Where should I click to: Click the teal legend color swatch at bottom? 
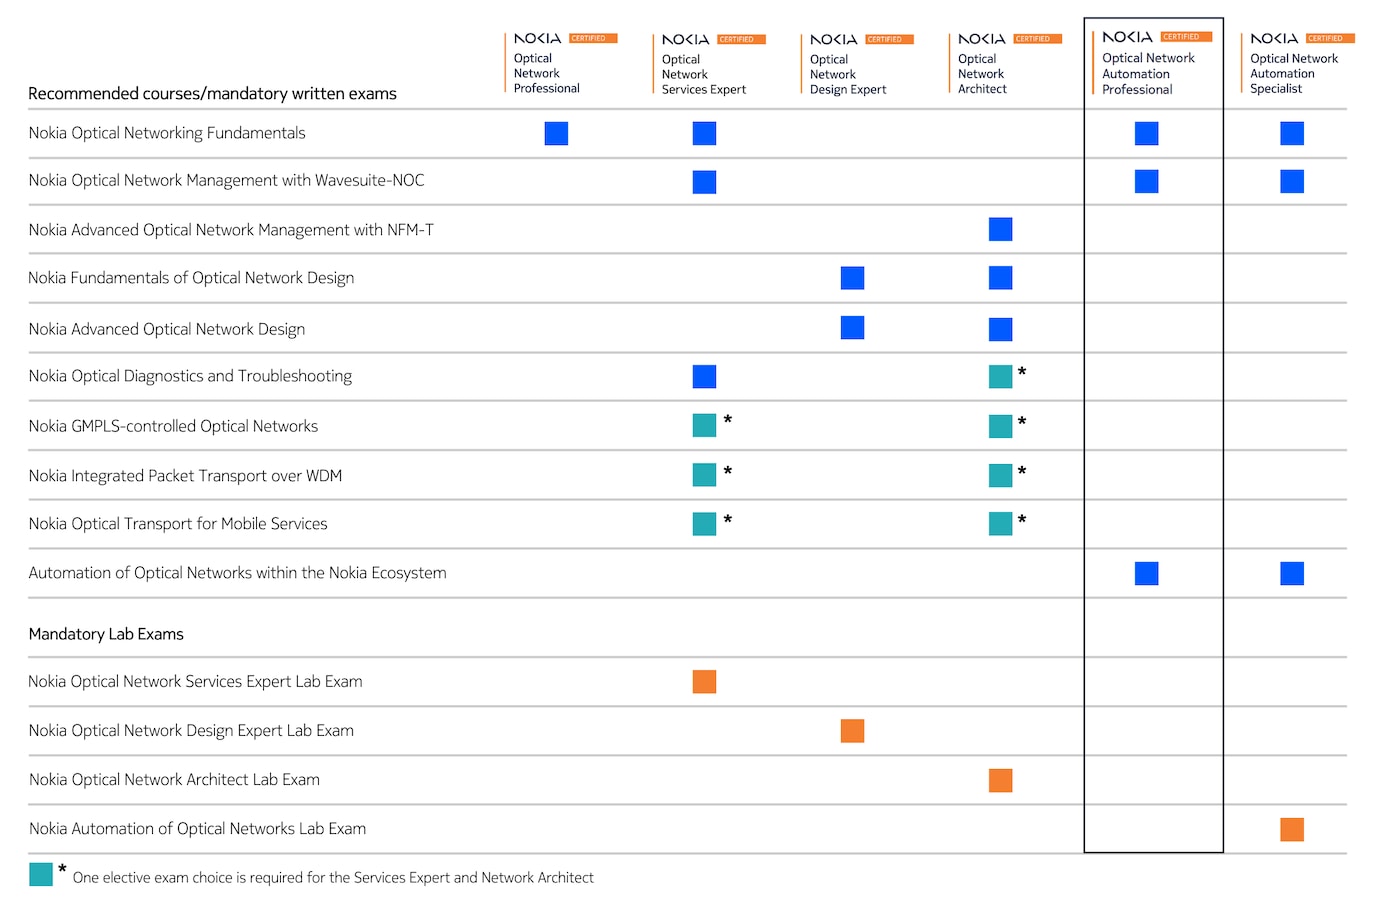coord(41,874)
